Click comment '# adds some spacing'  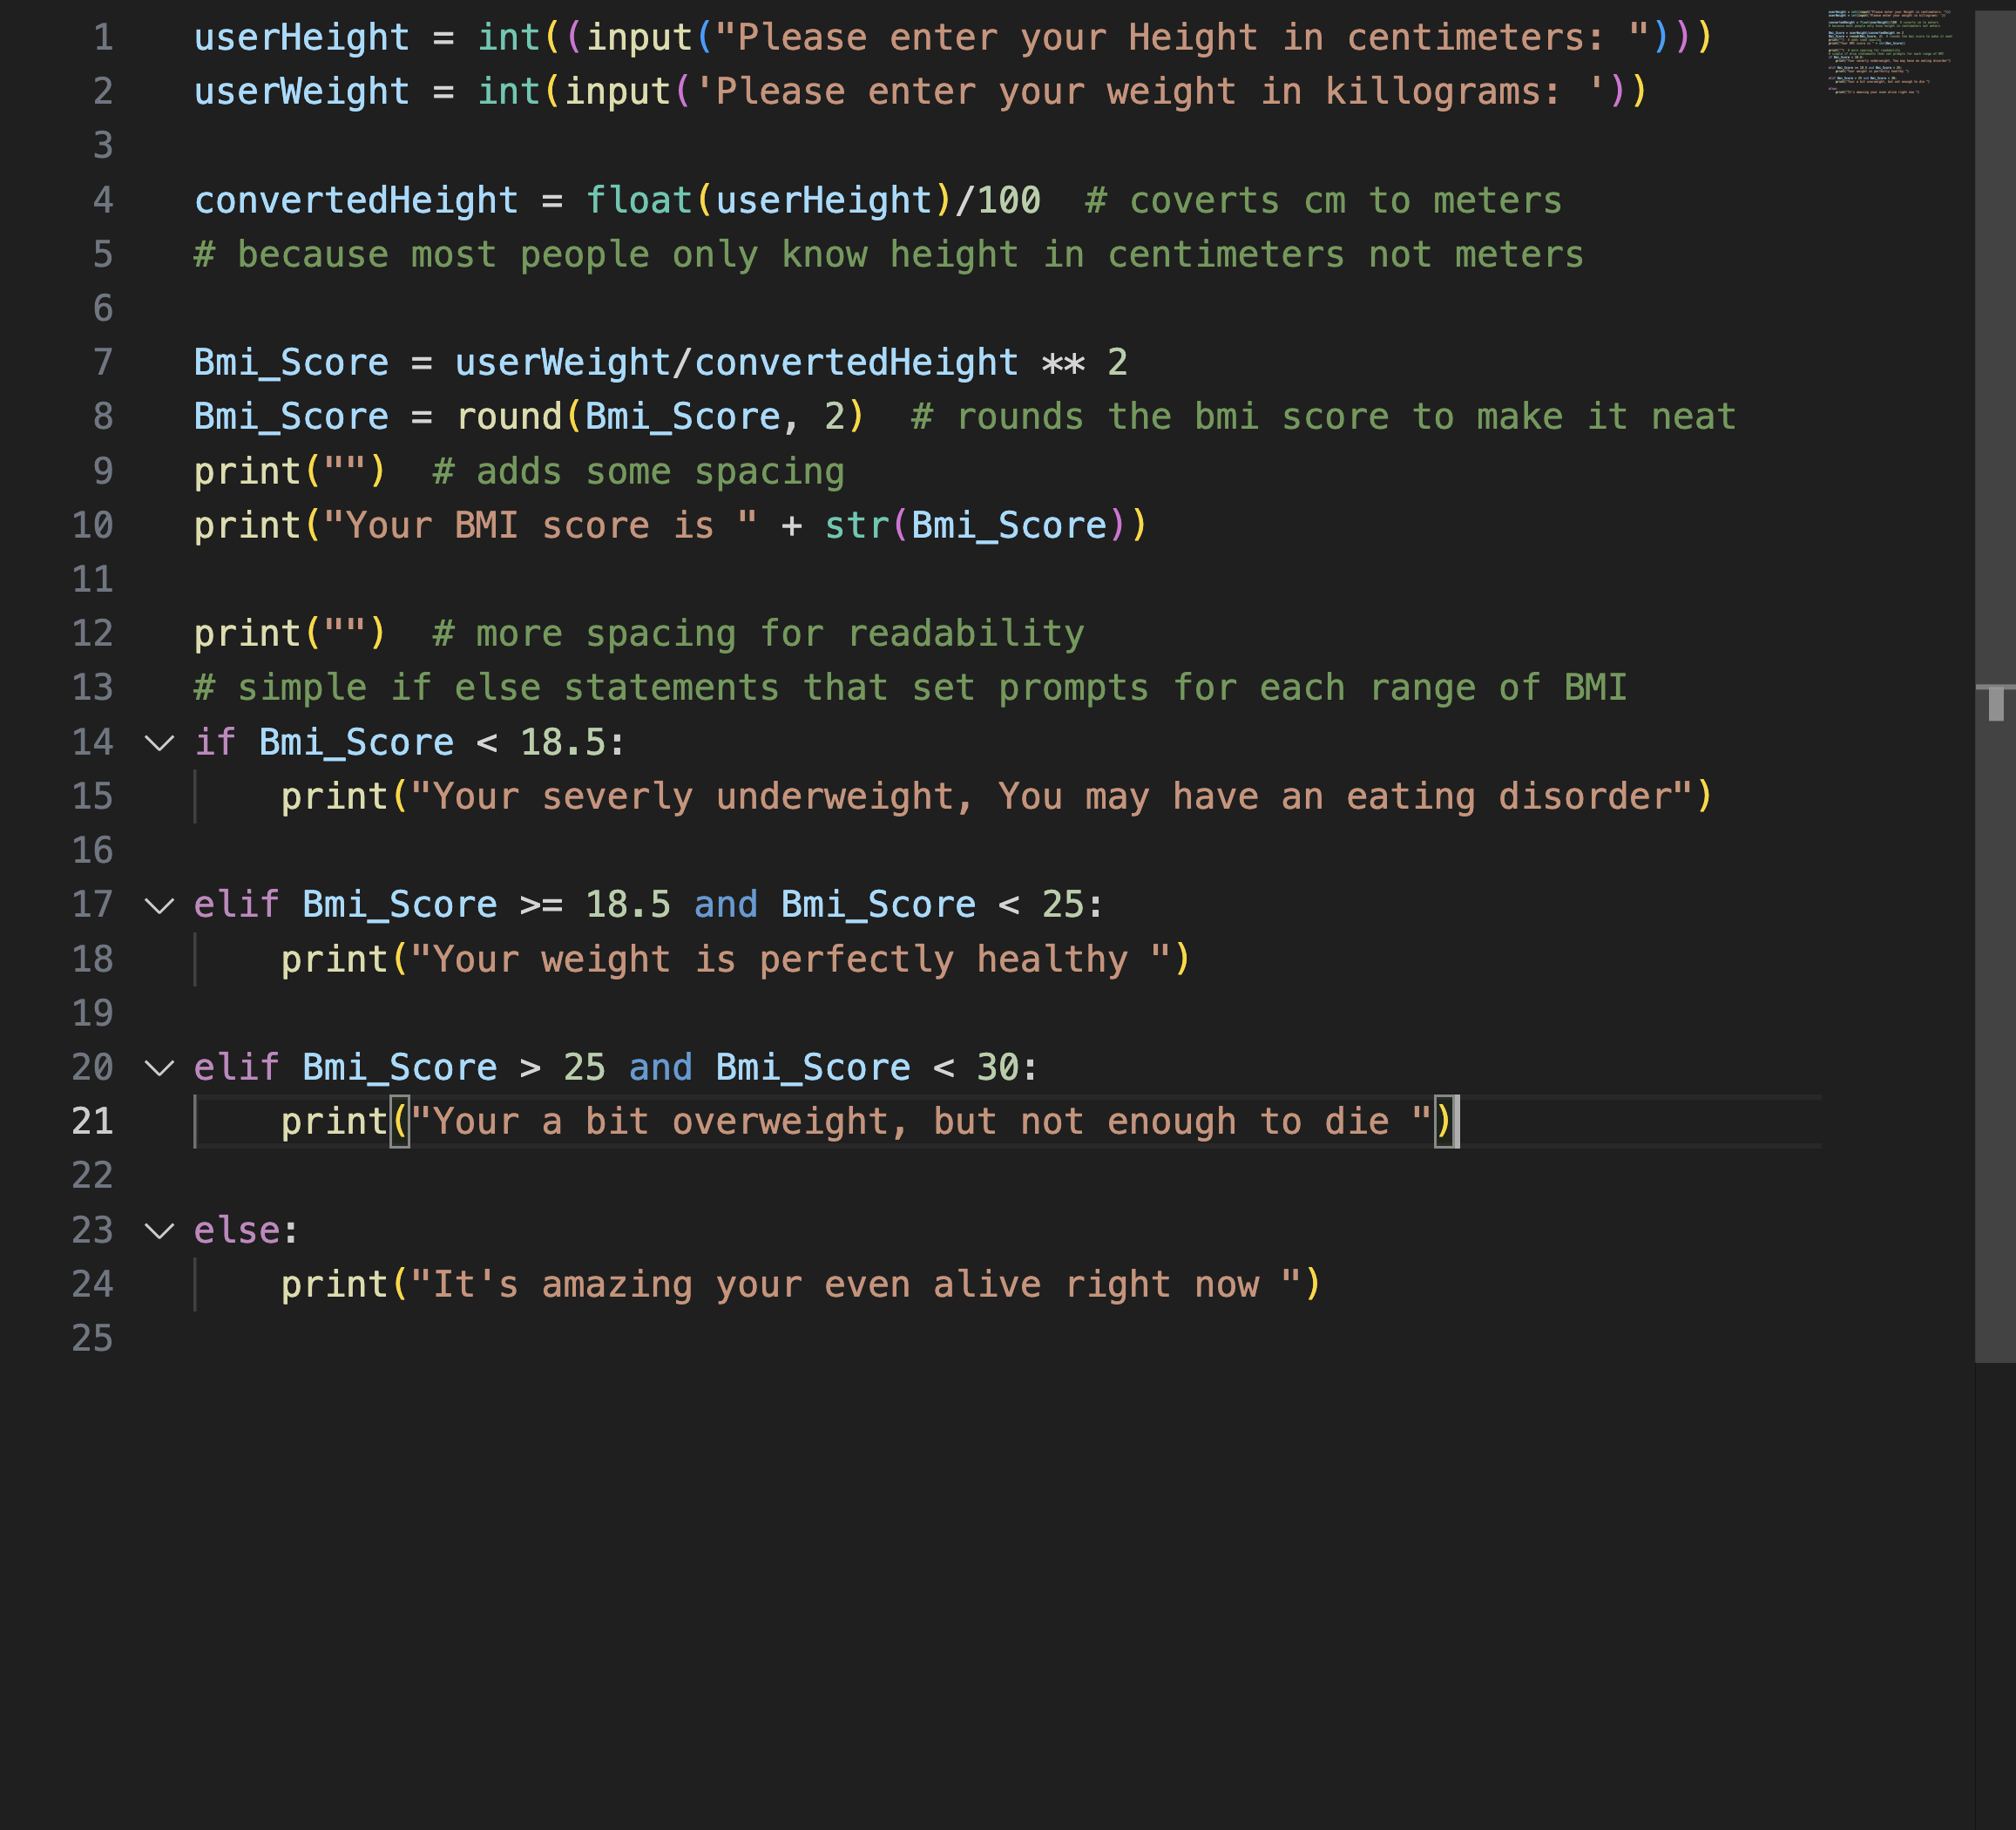point(639,472)
